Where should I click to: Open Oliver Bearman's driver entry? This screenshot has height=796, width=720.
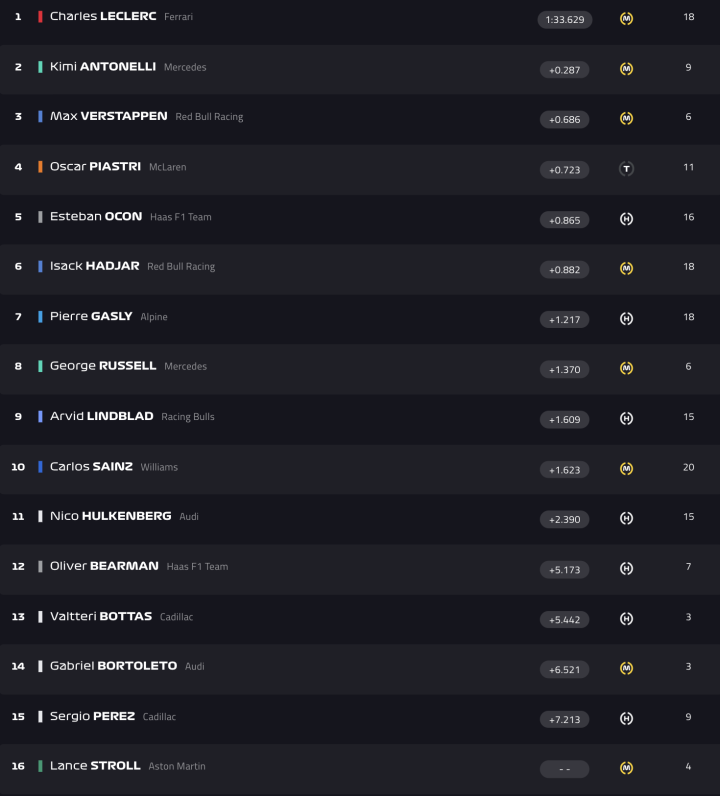[104, 566]
